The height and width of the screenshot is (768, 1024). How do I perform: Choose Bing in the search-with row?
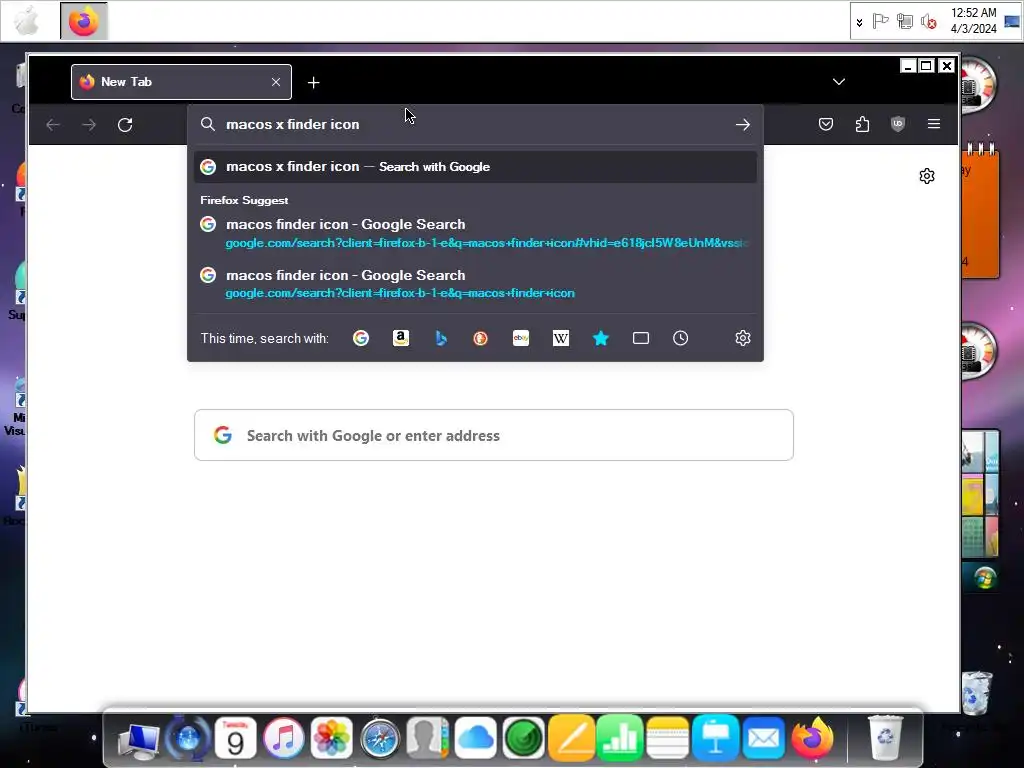point(441,338)
